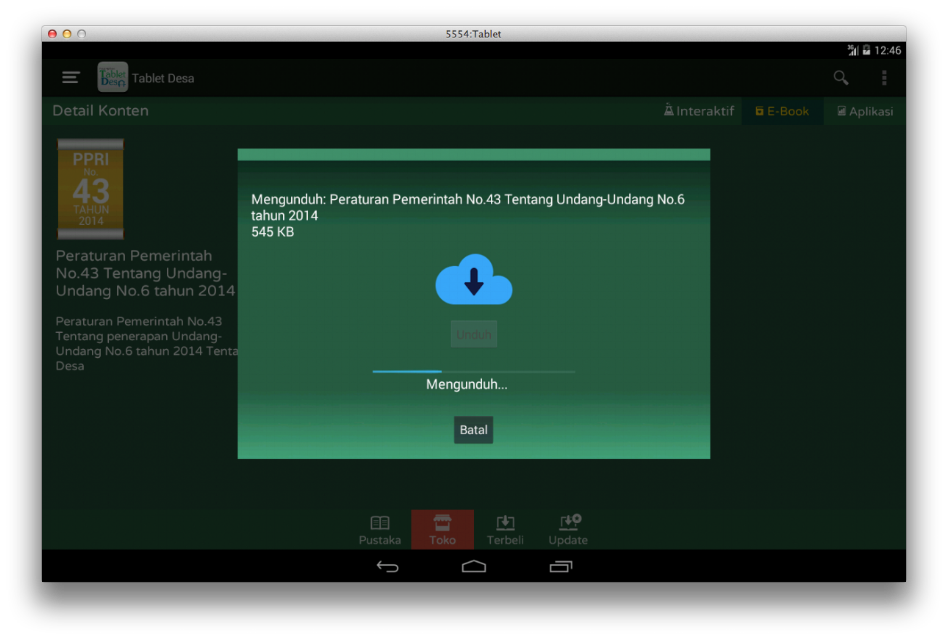The width and height of the screenshot is (948, 640).
Task: Open the hamburger navigation menu
Action: click(71, 77)
